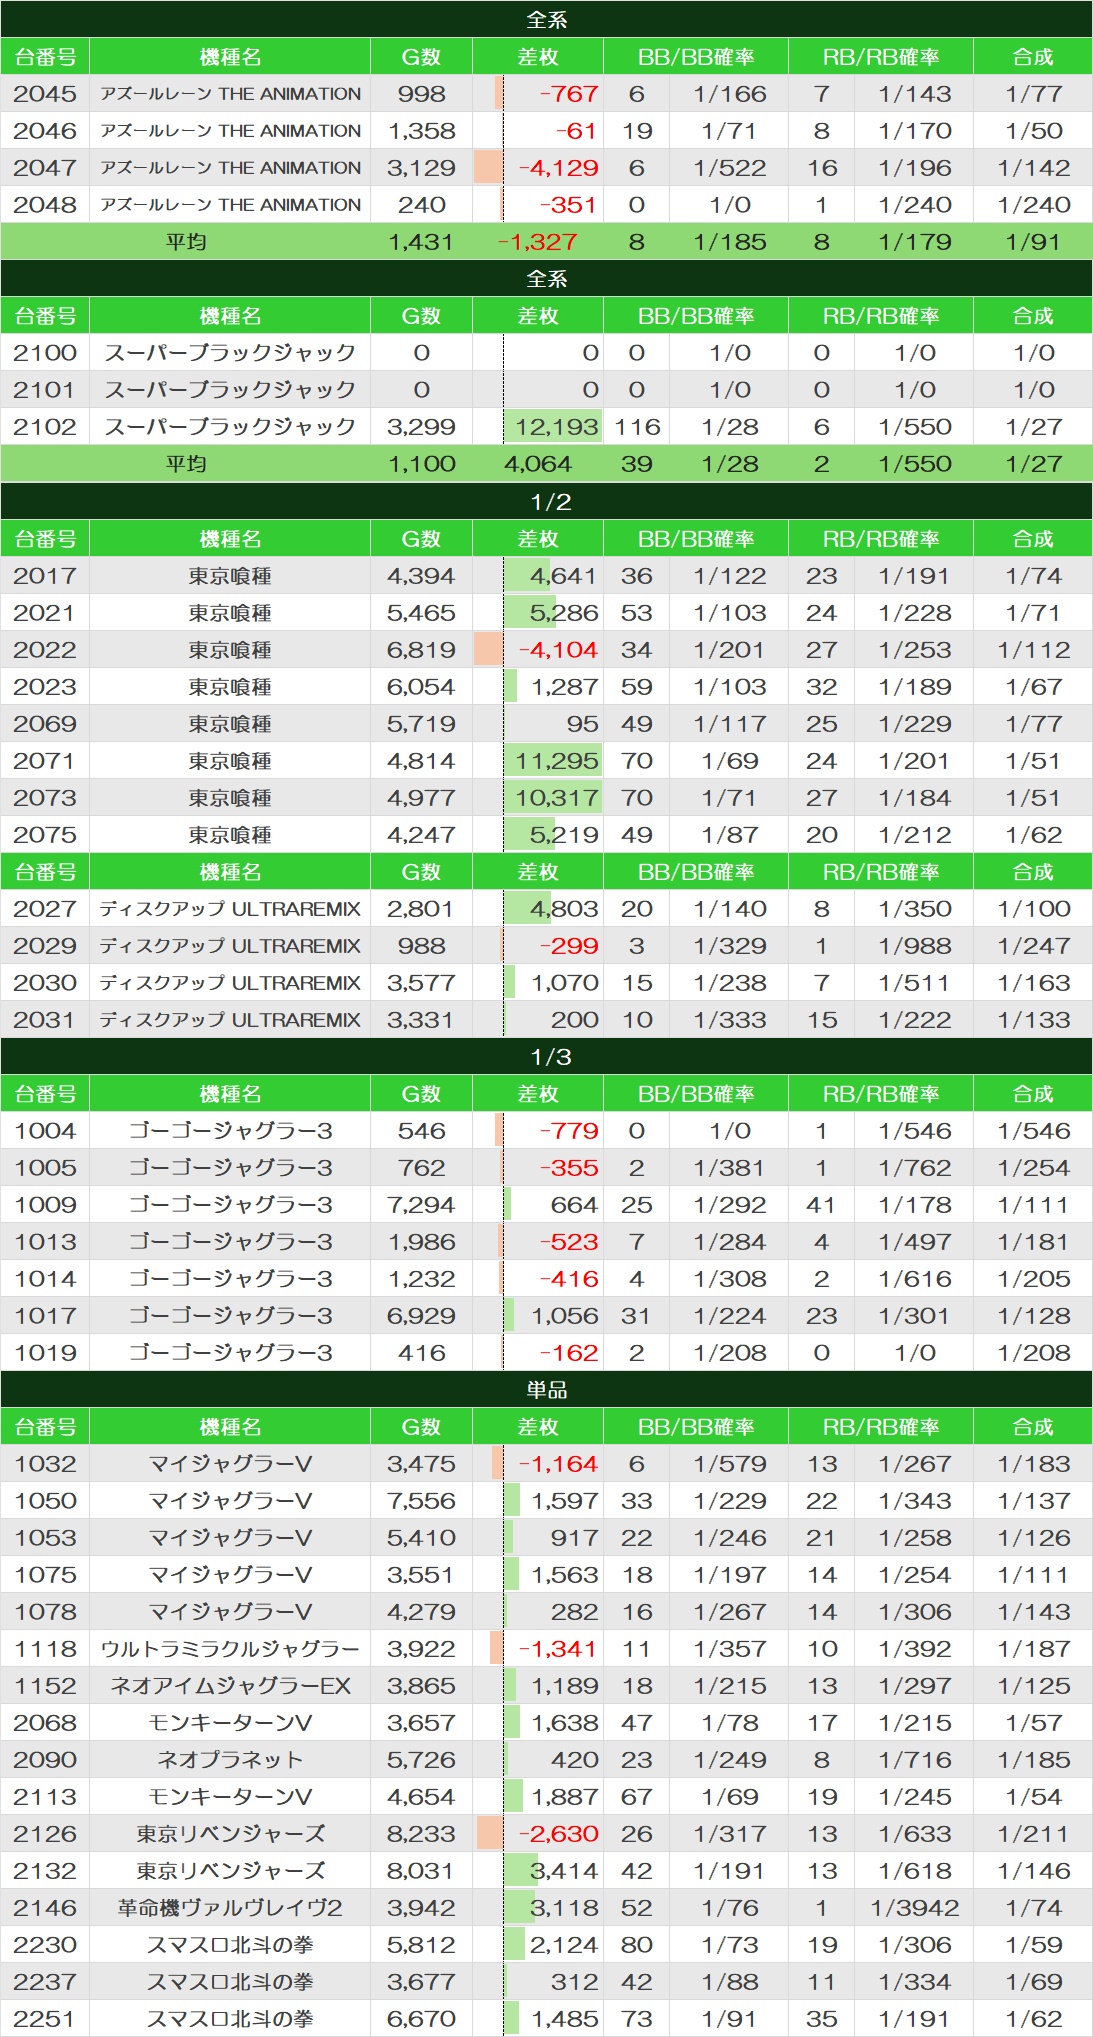Click machine number 1019

pyautogui.click(x=45, y=1353)
